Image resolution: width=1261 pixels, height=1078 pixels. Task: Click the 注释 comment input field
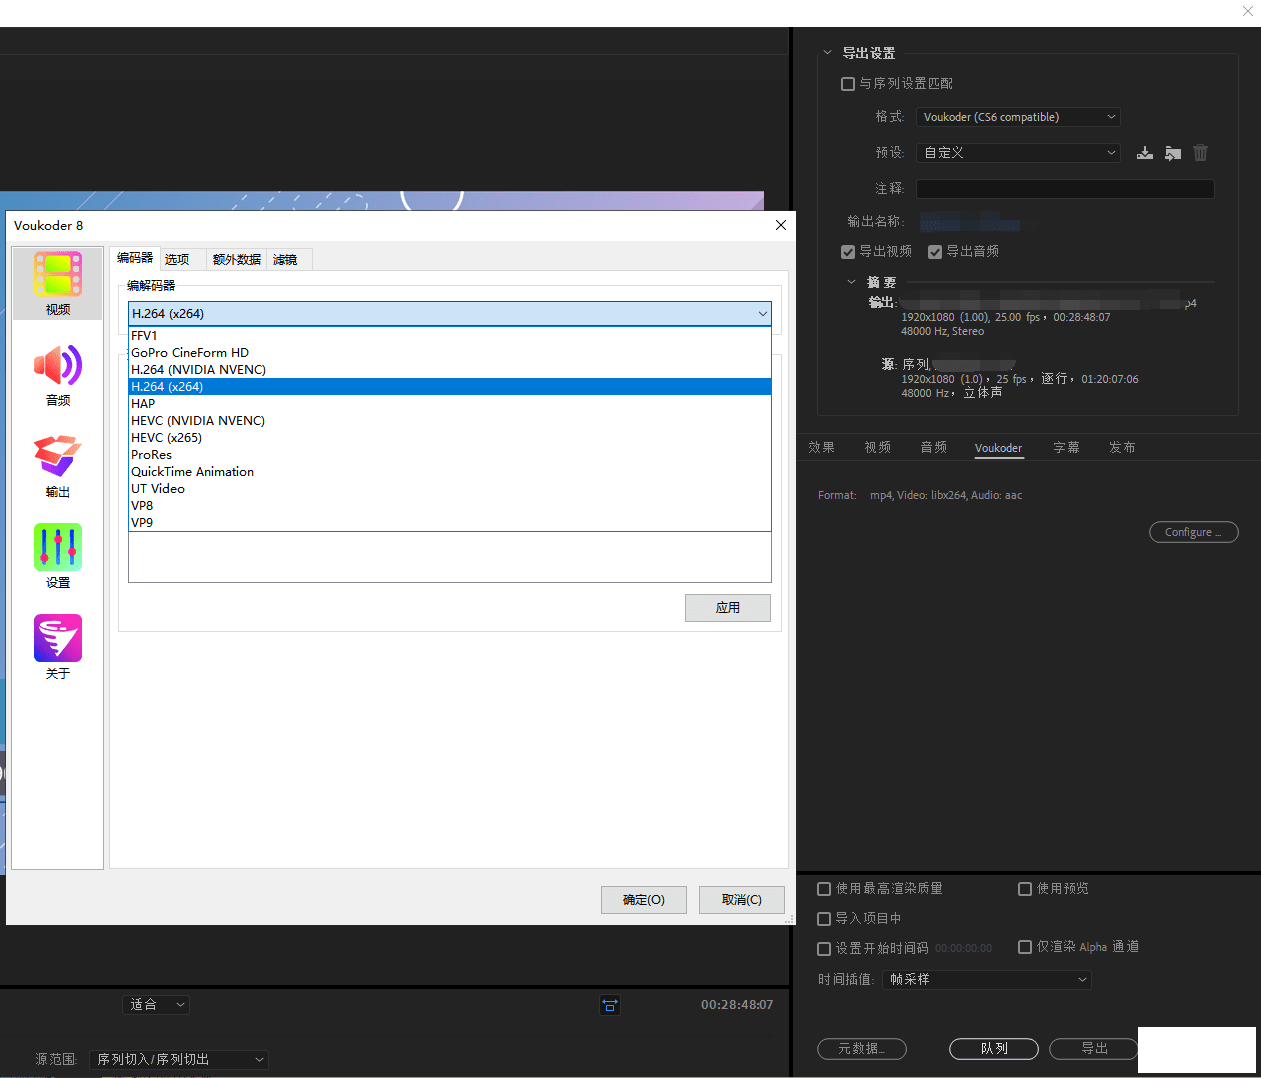pos(1065,189)
